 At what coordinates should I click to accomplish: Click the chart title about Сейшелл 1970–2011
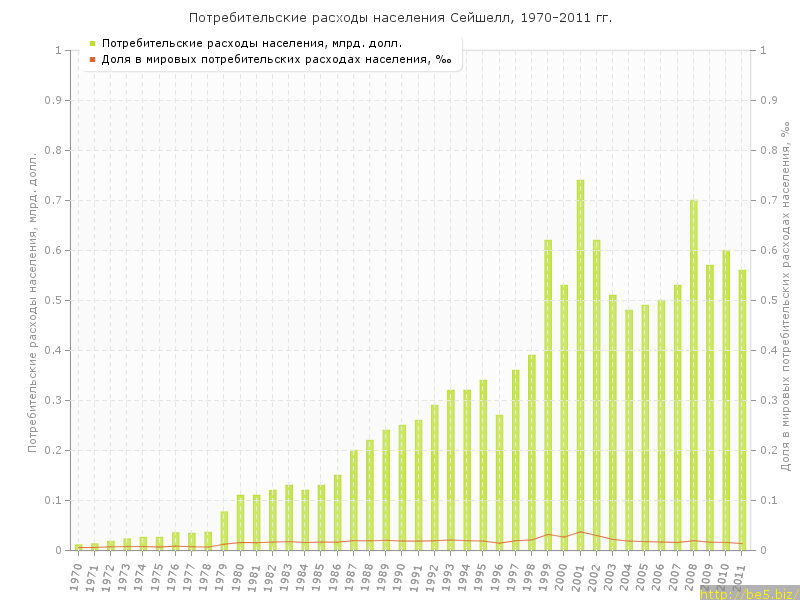[x=400, y=18]
